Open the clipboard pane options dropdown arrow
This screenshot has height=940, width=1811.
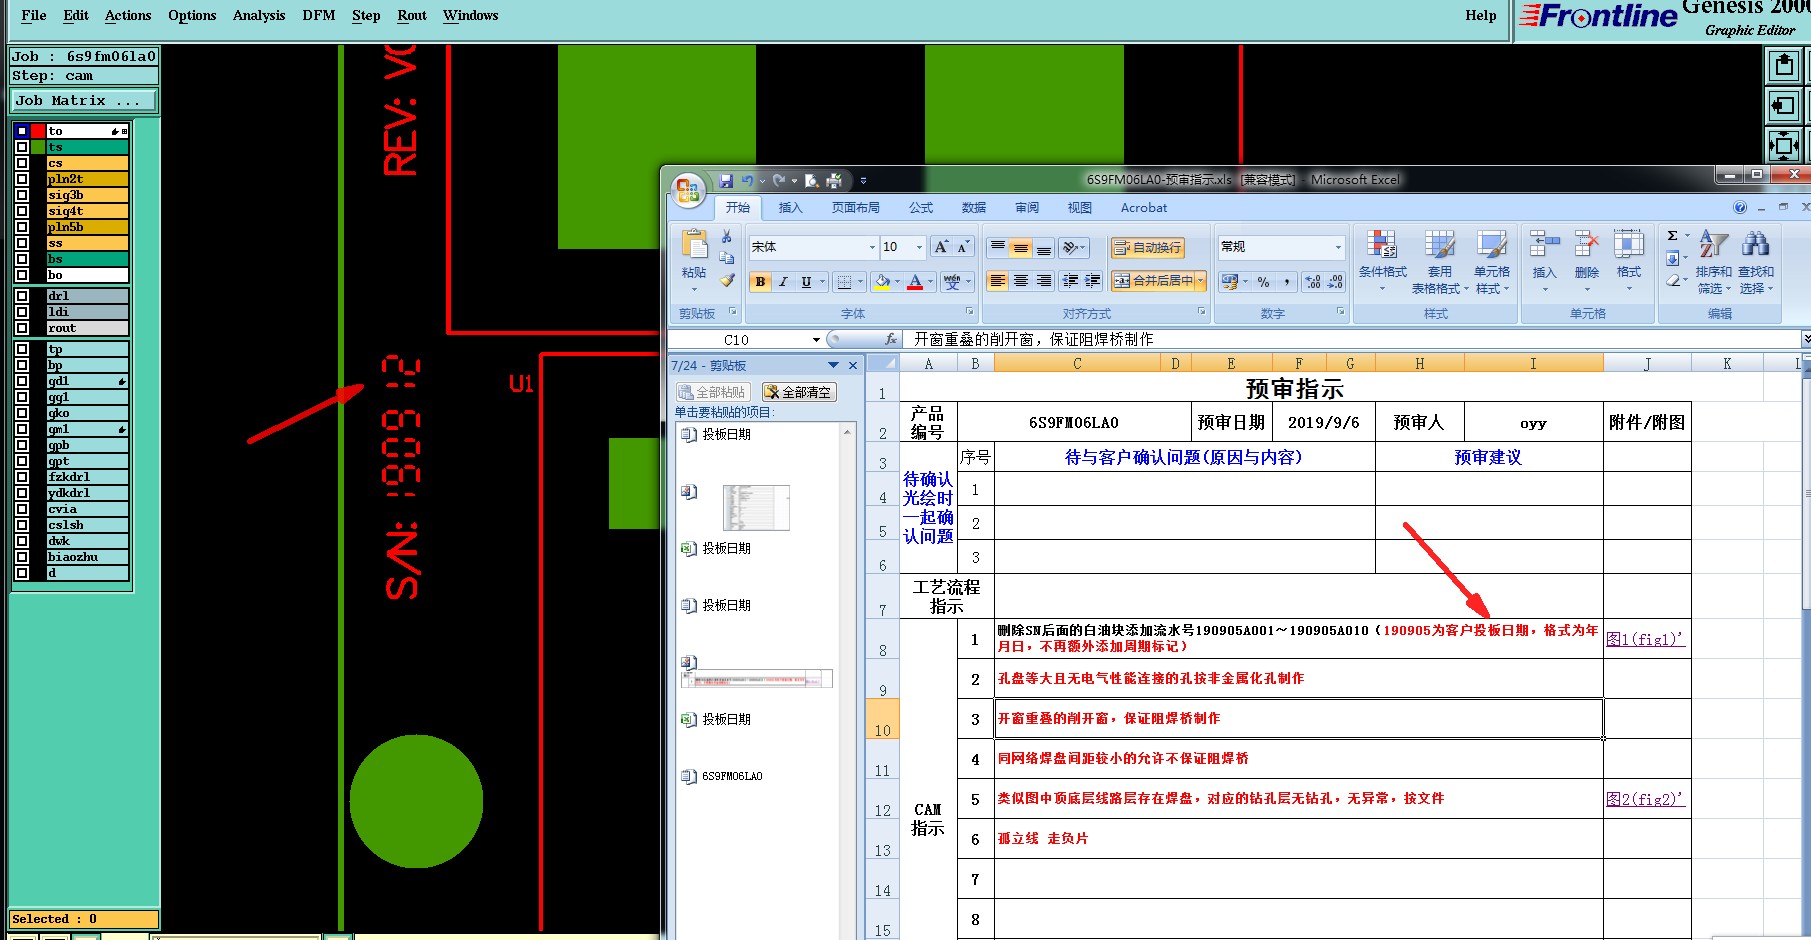[x=833, y=366]
